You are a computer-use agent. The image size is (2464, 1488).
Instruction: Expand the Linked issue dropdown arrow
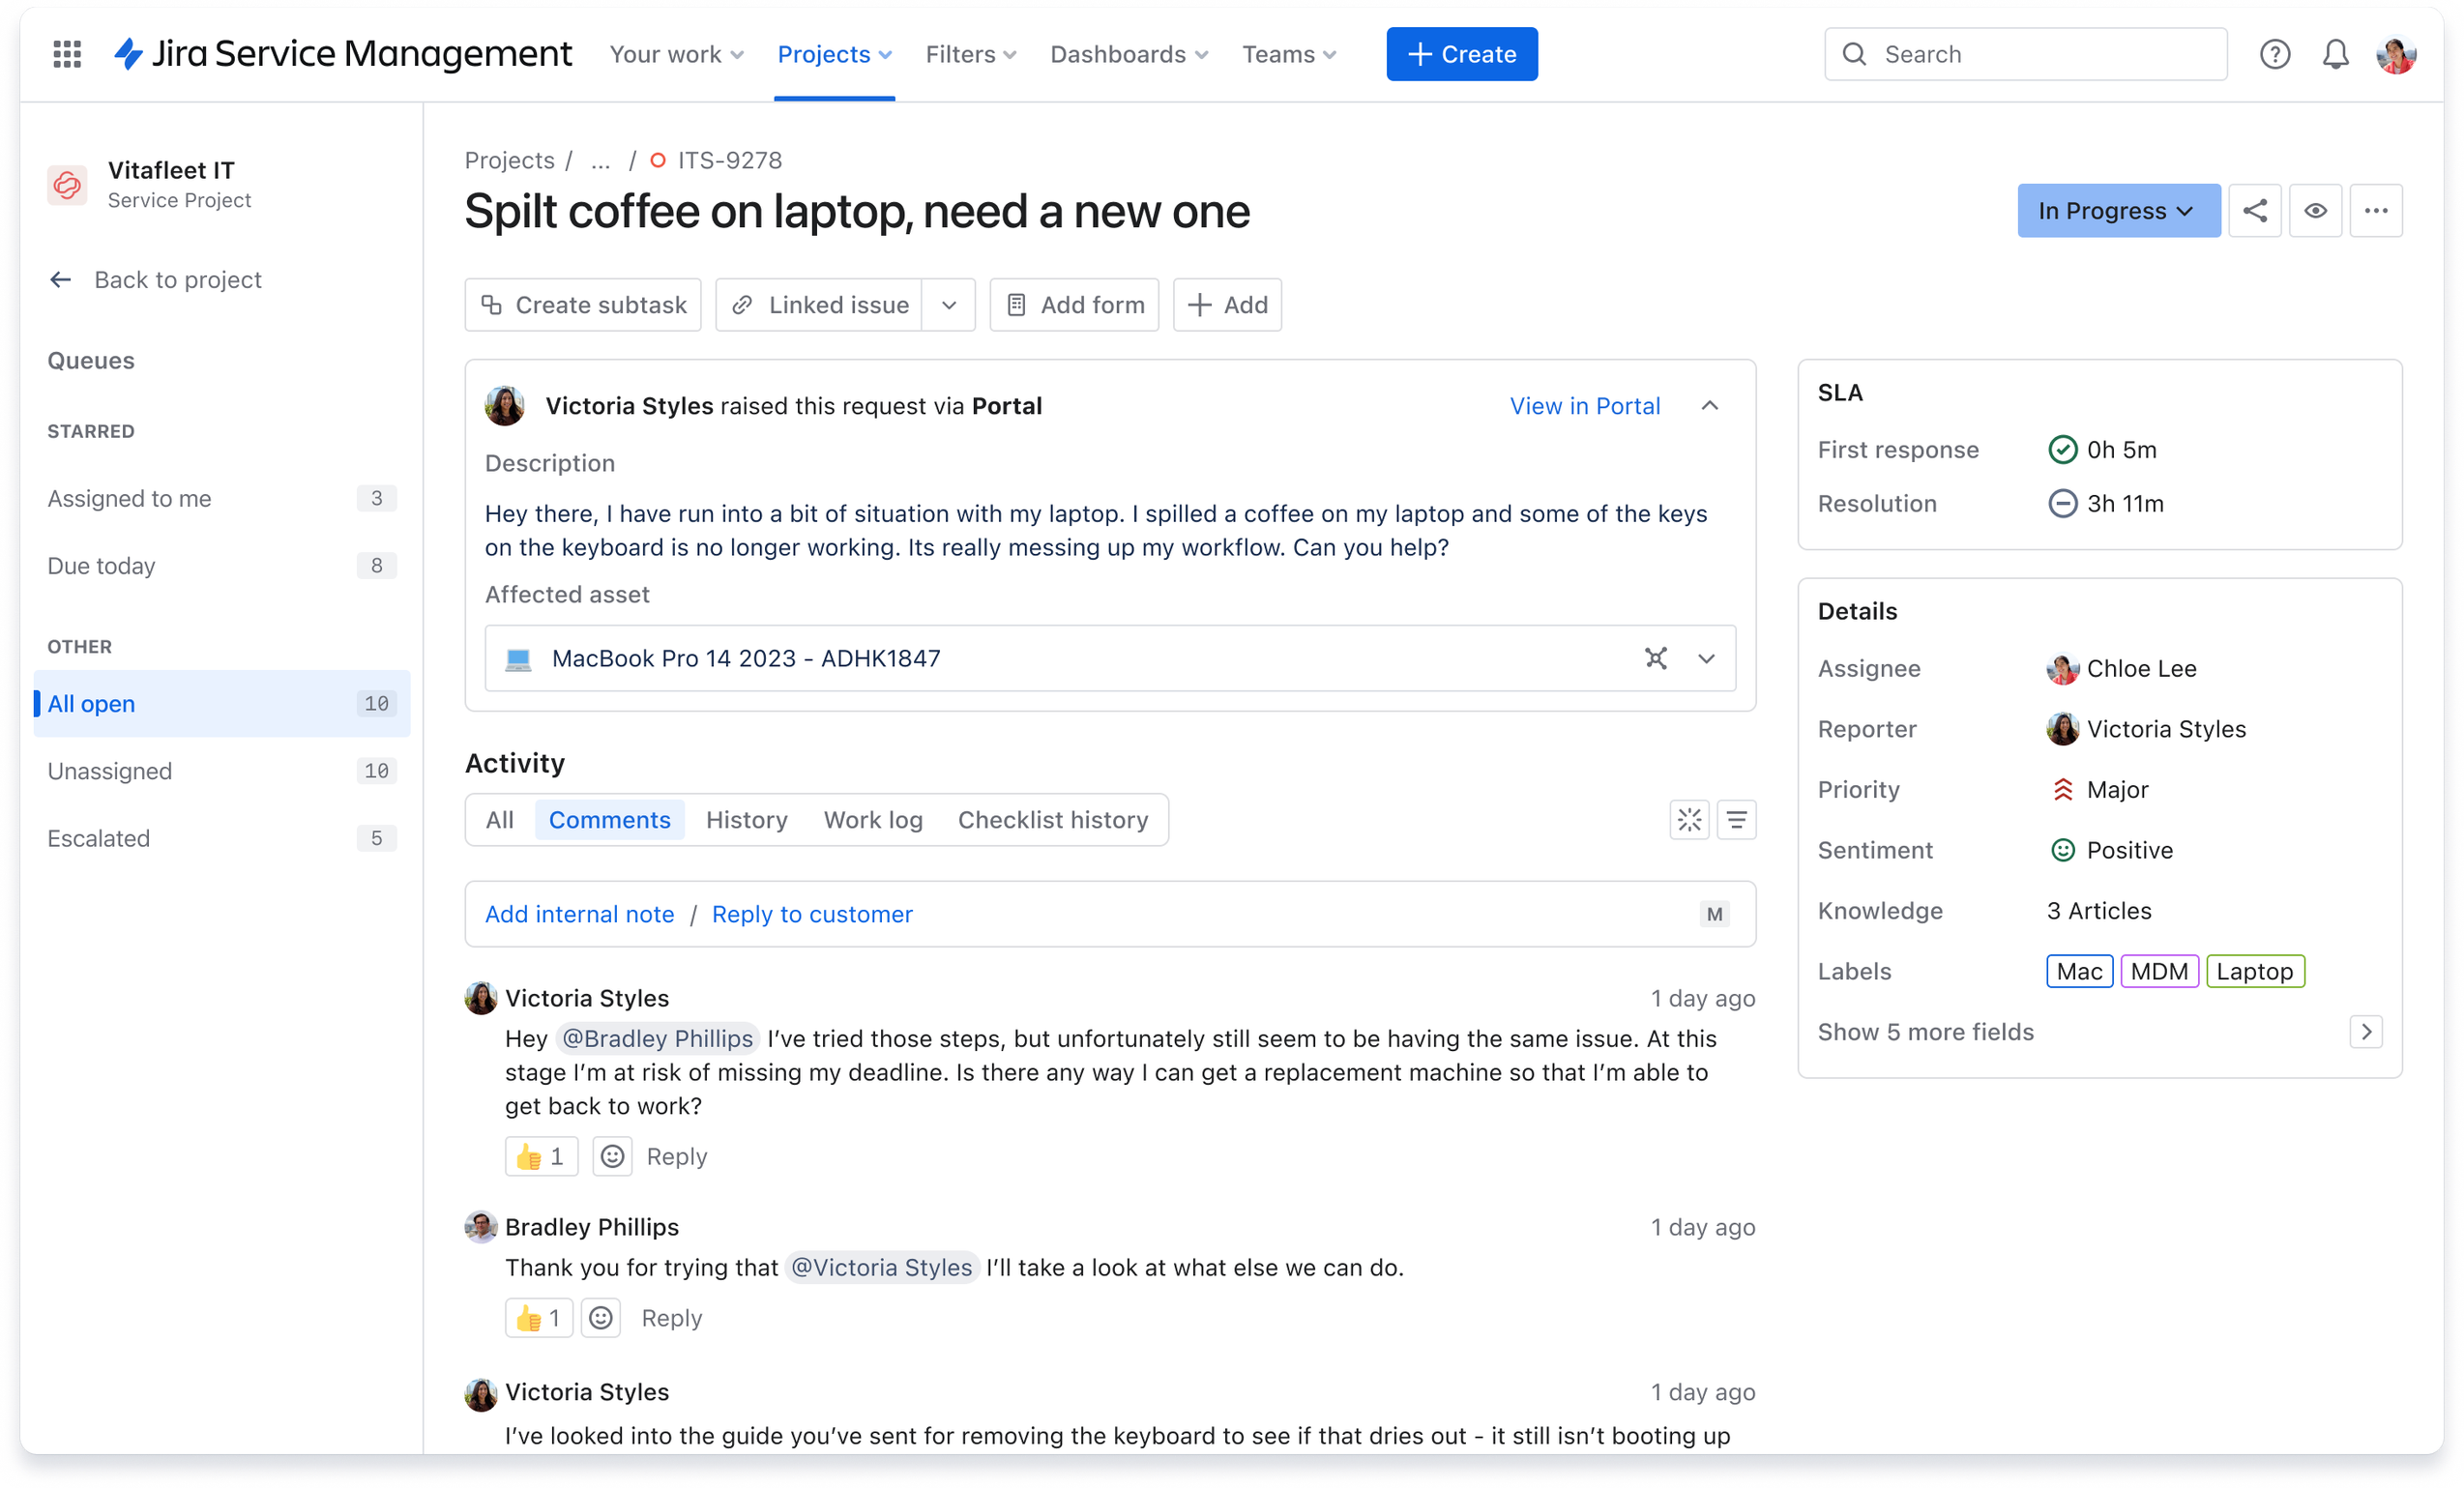(948, 305)
